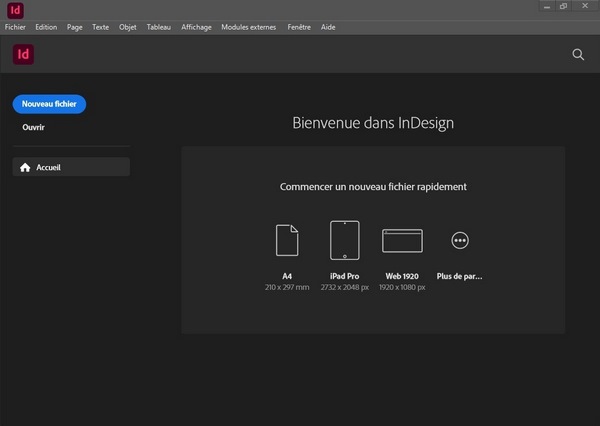Viewport: 600px width, 426px height.
Task: Click the InDesign logo in the header
Action: (23, 54)
